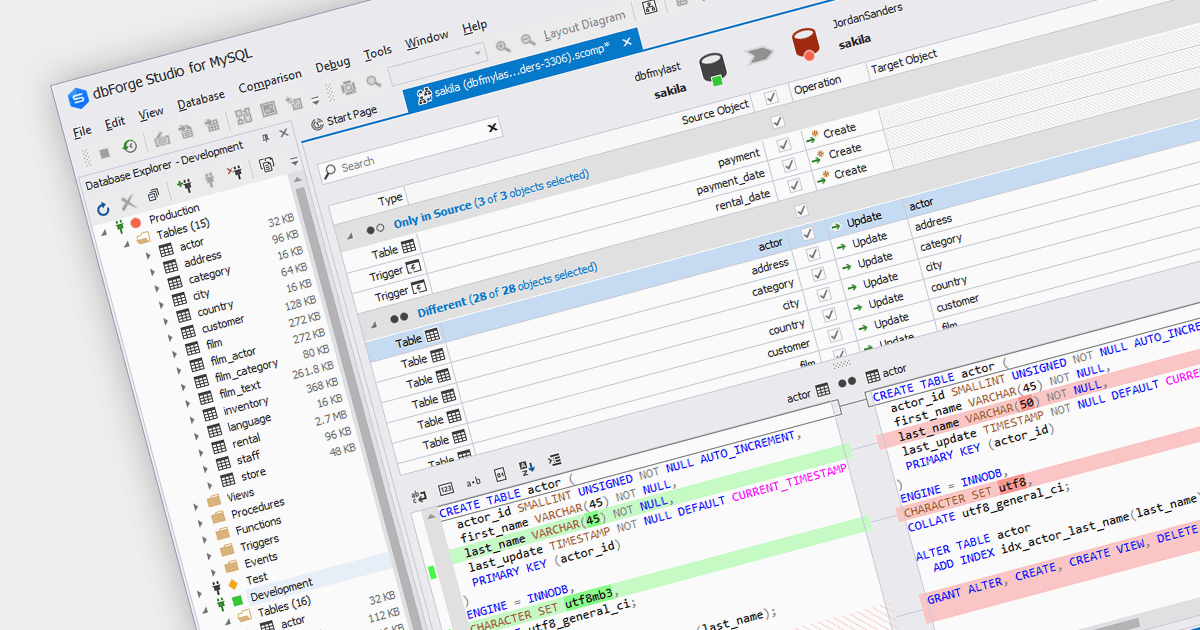Click the dbForge Studio logo icon

78,98
